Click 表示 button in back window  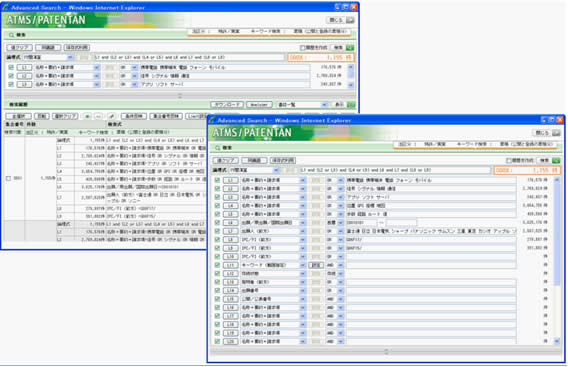[339, 105]
